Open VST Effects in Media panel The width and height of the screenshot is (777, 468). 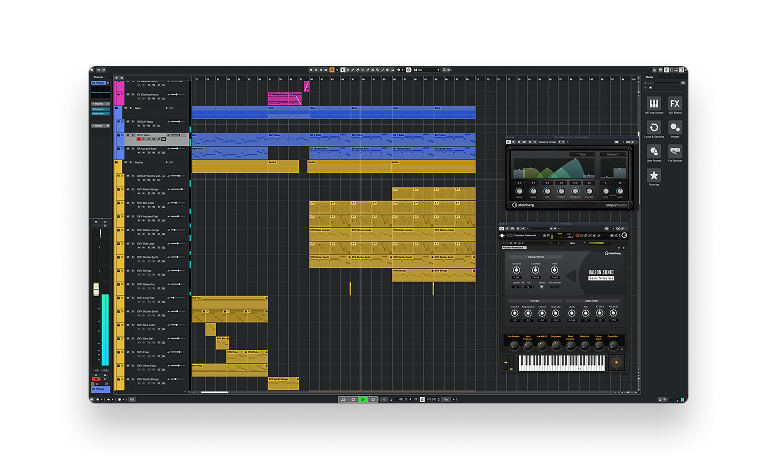point(674,104)
